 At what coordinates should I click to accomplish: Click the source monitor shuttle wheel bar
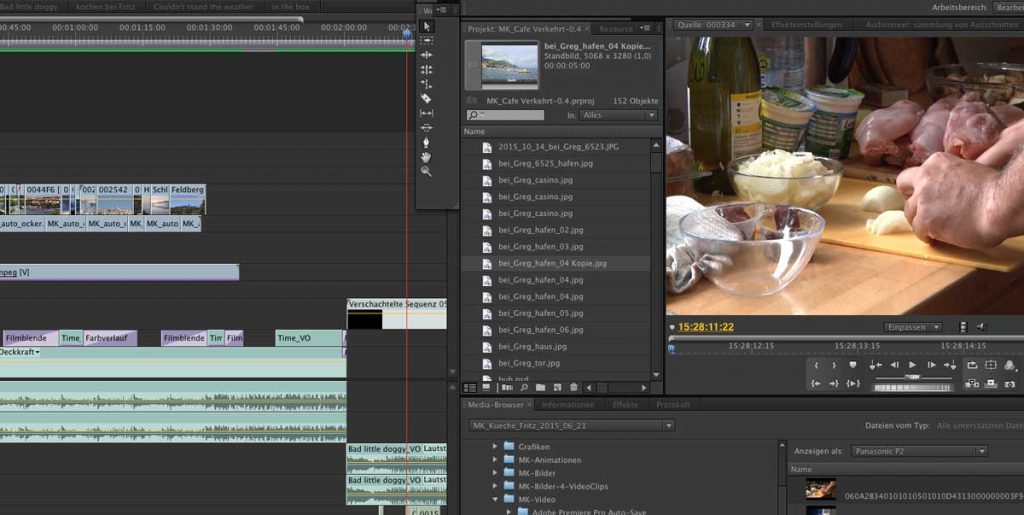click(x=913, y=388)
